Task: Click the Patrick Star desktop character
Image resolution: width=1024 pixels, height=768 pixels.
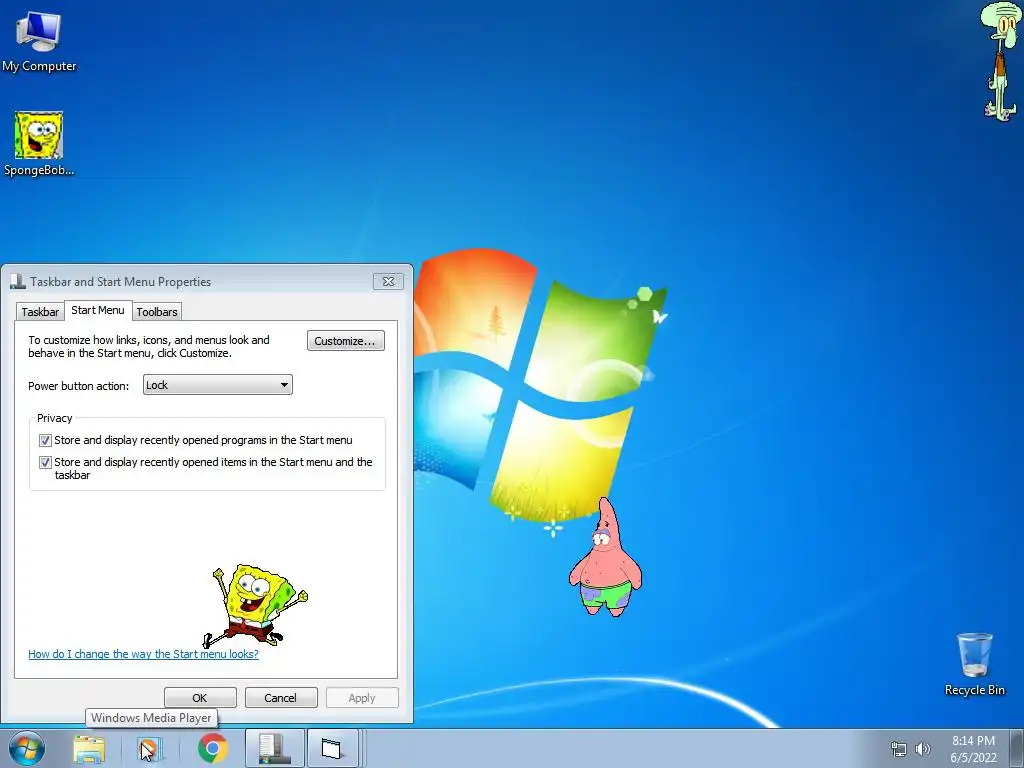Action: 605,557
